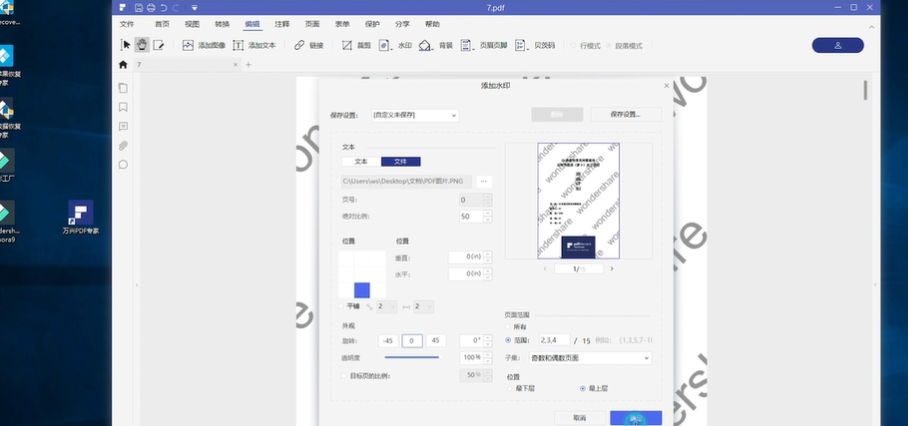Click the 添加文本 add text tool
908x426 pixels.
254,45
